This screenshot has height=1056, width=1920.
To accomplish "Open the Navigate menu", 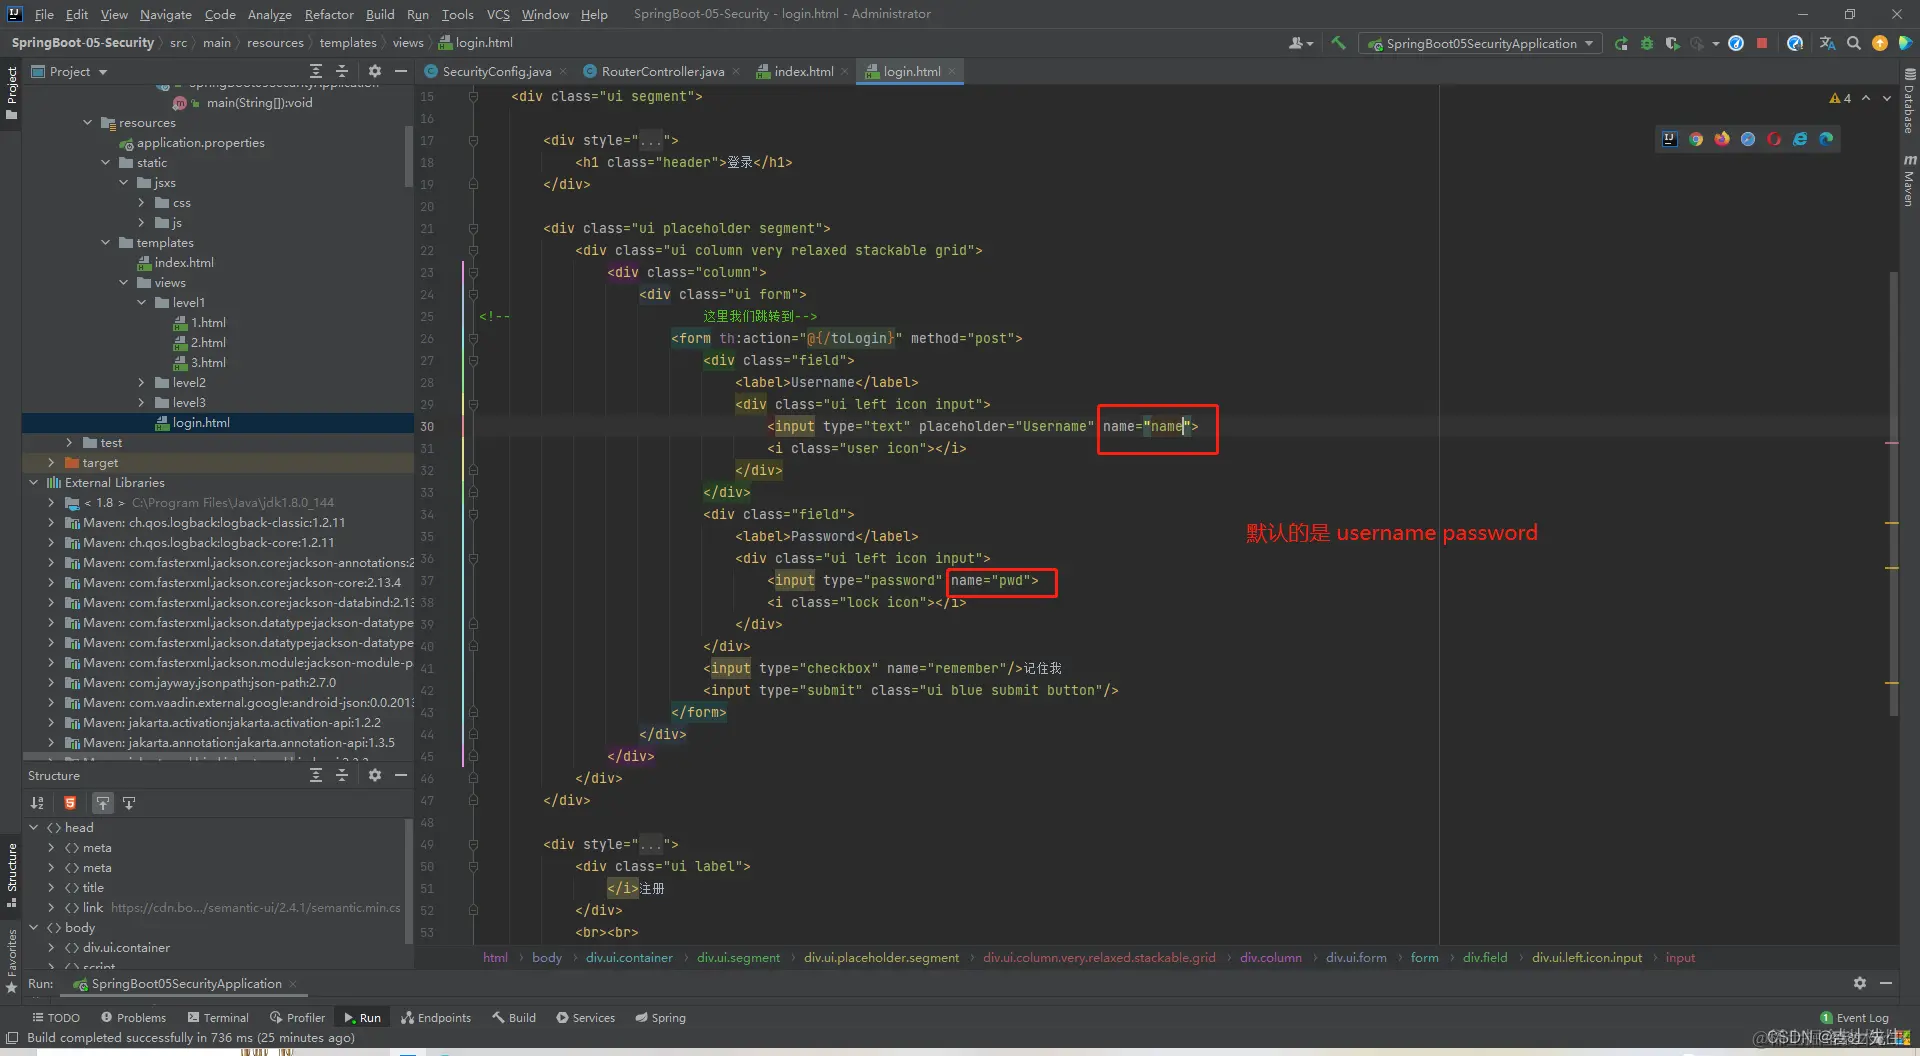I will click(165, 14).
